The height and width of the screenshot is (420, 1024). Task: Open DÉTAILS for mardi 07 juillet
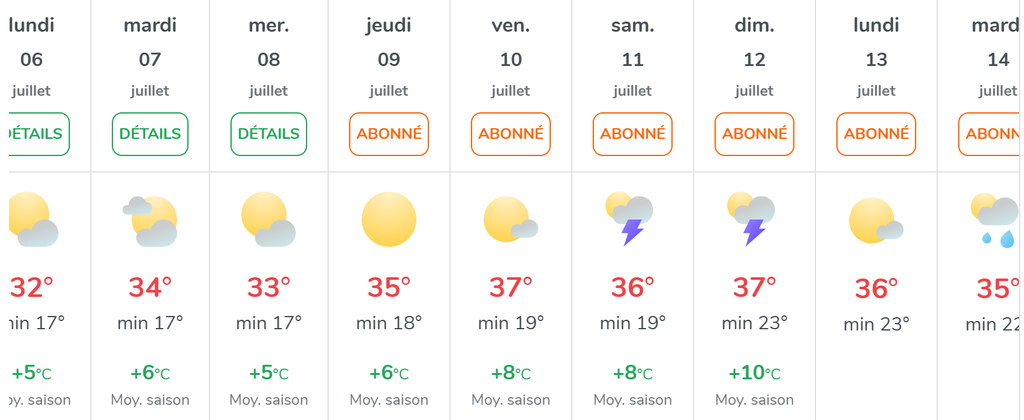150,134
